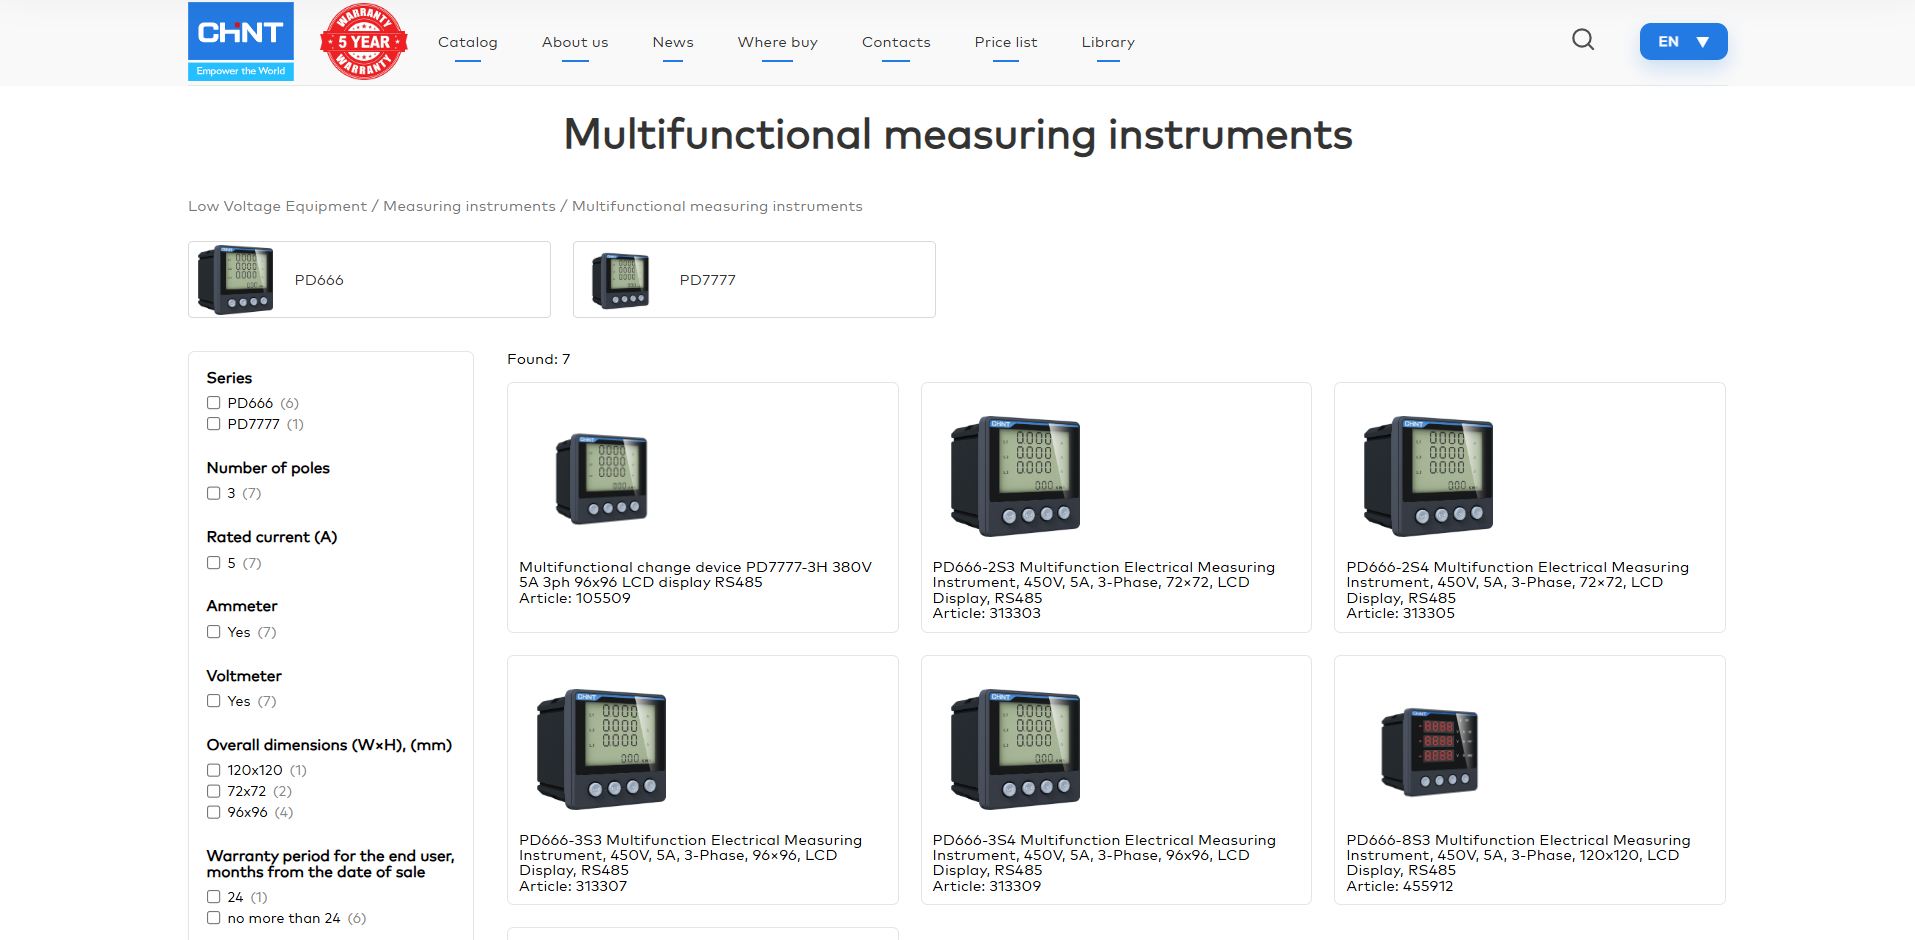The image size is (1915, 940).
Task: Click the text "Article: 313305"
Action: (1400, 613)
